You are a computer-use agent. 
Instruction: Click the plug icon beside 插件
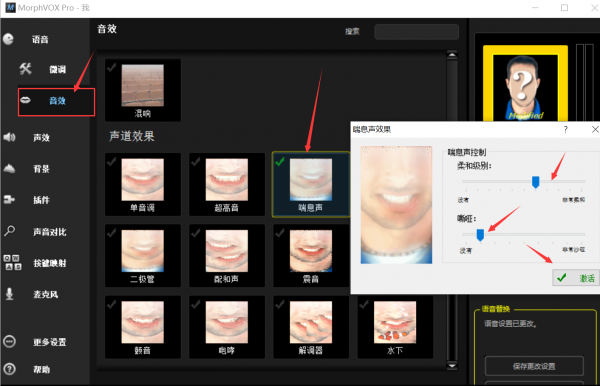click(x=9, y=199)
